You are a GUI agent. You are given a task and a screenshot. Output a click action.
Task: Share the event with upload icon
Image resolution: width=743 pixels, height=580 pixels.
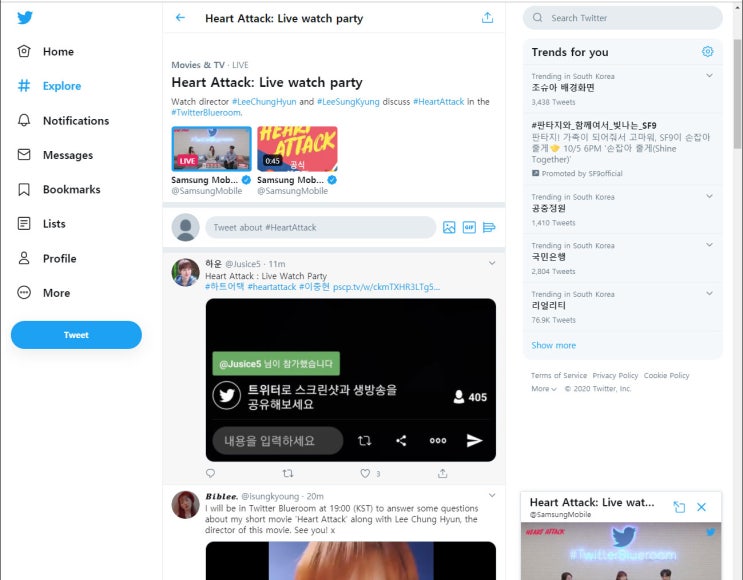coord(487,18)
